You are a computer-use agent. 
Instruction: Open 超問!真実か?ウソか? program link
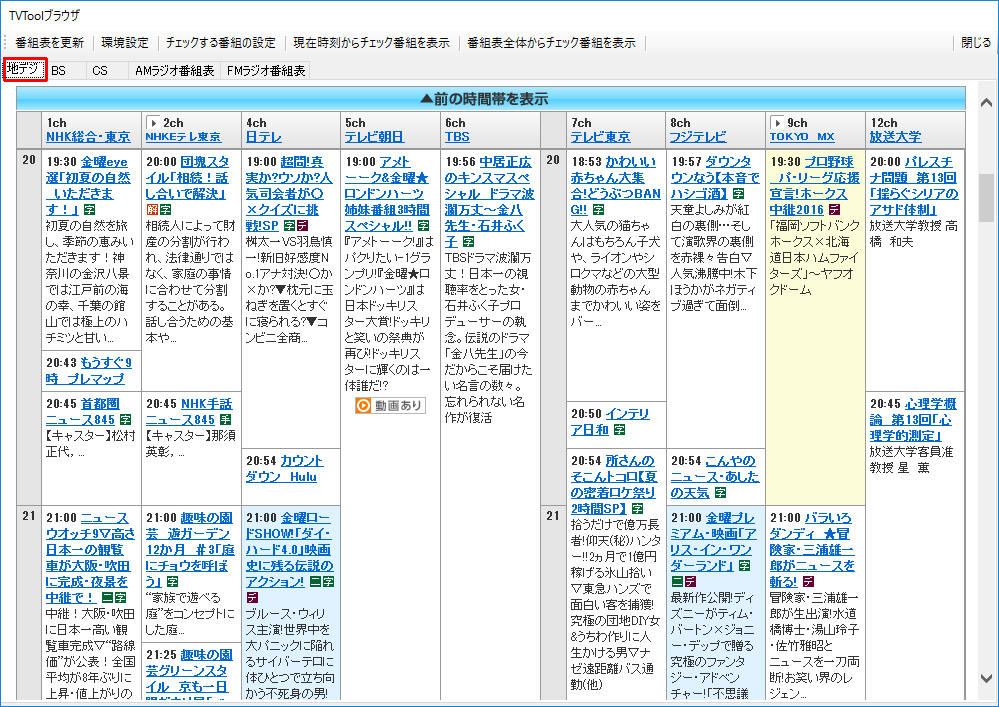click(x=289, y=194)
